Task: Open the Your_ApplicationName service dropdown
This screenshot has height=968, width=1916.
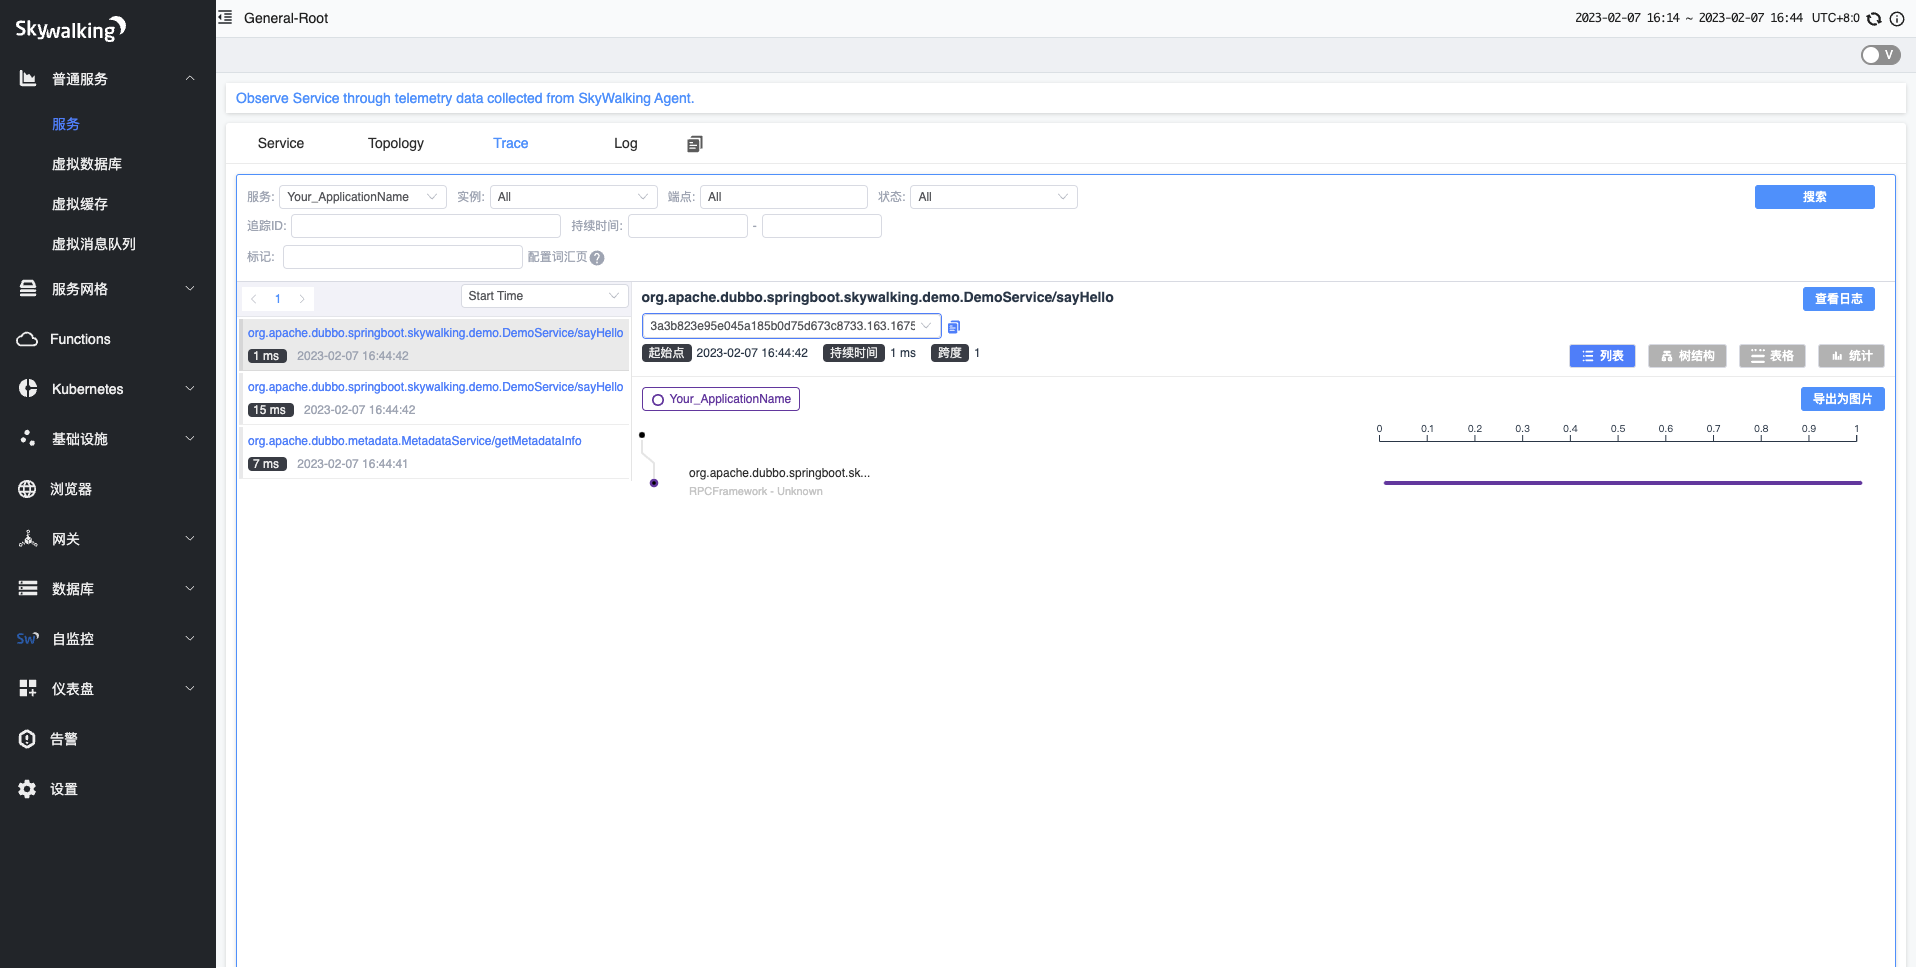Action: [362, 197]
